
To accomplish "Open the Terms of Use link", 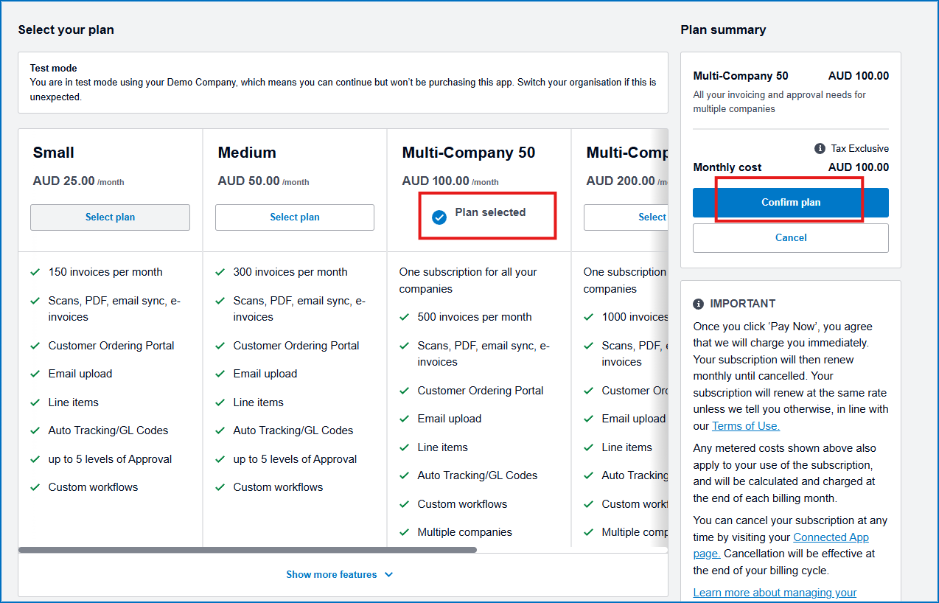I will [746, 426].
